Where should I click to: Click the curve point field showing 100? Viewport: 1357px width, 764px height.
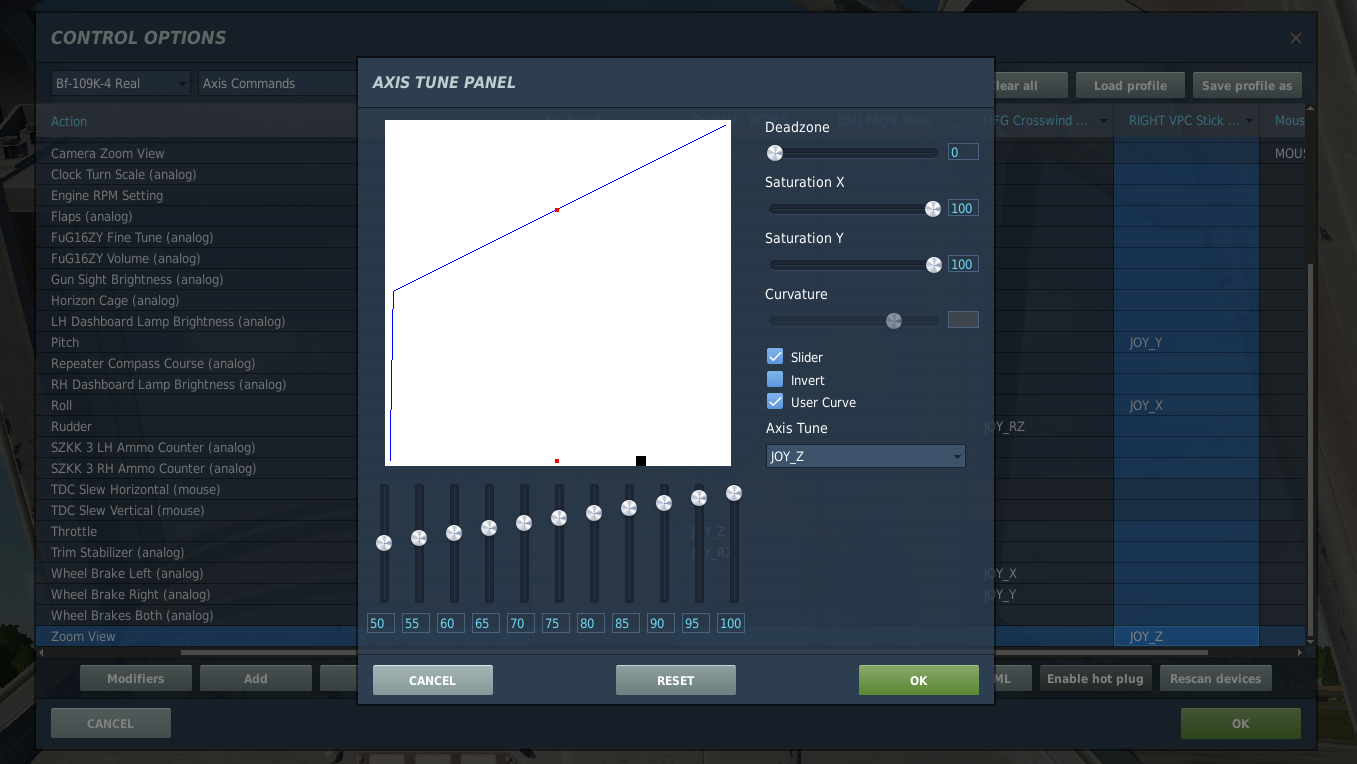(x=731, y=623)
